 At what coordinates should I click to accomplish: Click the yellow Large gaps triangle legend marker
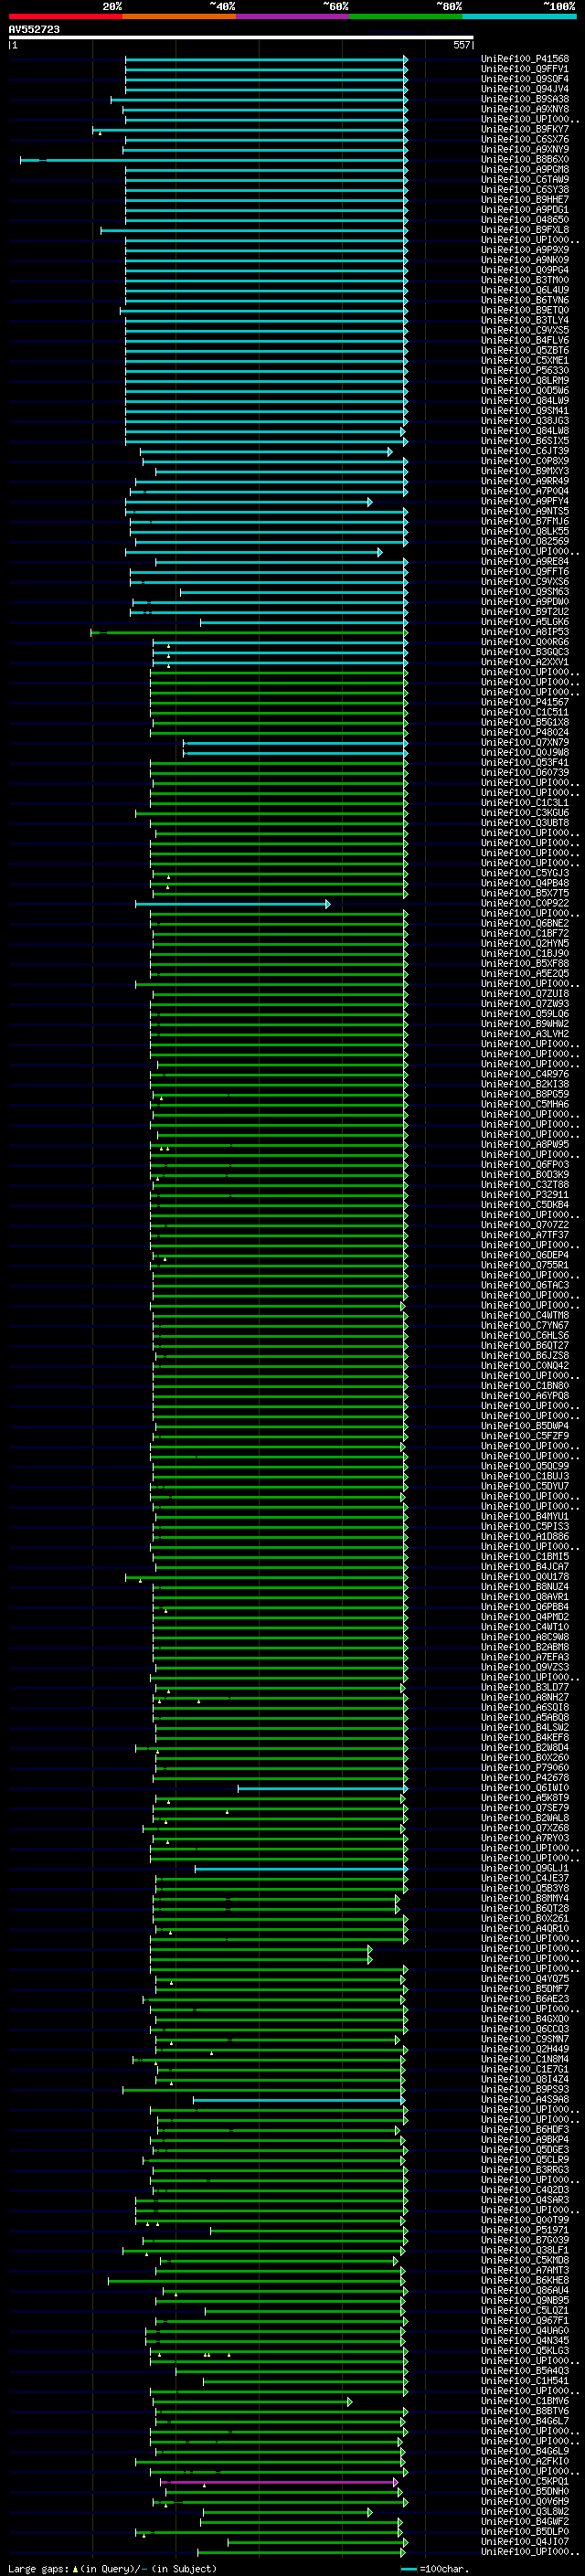tap(75, 2568)
